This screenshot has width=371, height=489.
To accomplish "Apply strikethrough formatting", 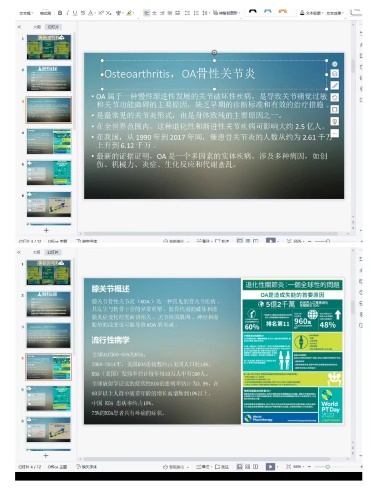I will tap(83, 13).
